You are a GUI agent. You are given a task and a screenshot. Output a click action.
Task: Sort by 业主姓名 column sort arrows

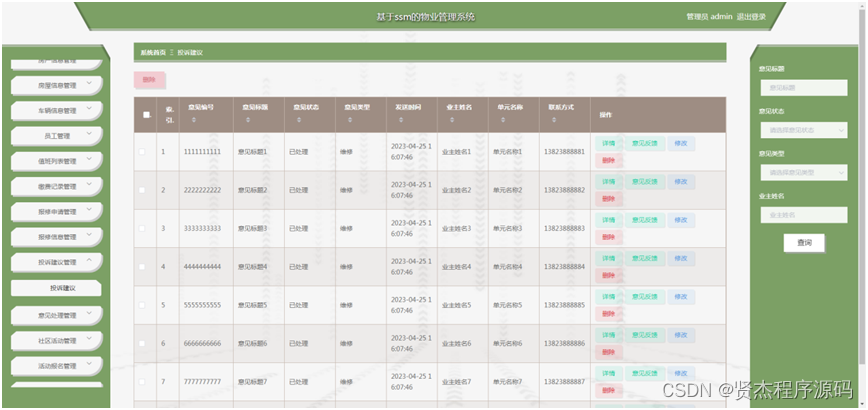pyautogui.click(x=451, y=120)
